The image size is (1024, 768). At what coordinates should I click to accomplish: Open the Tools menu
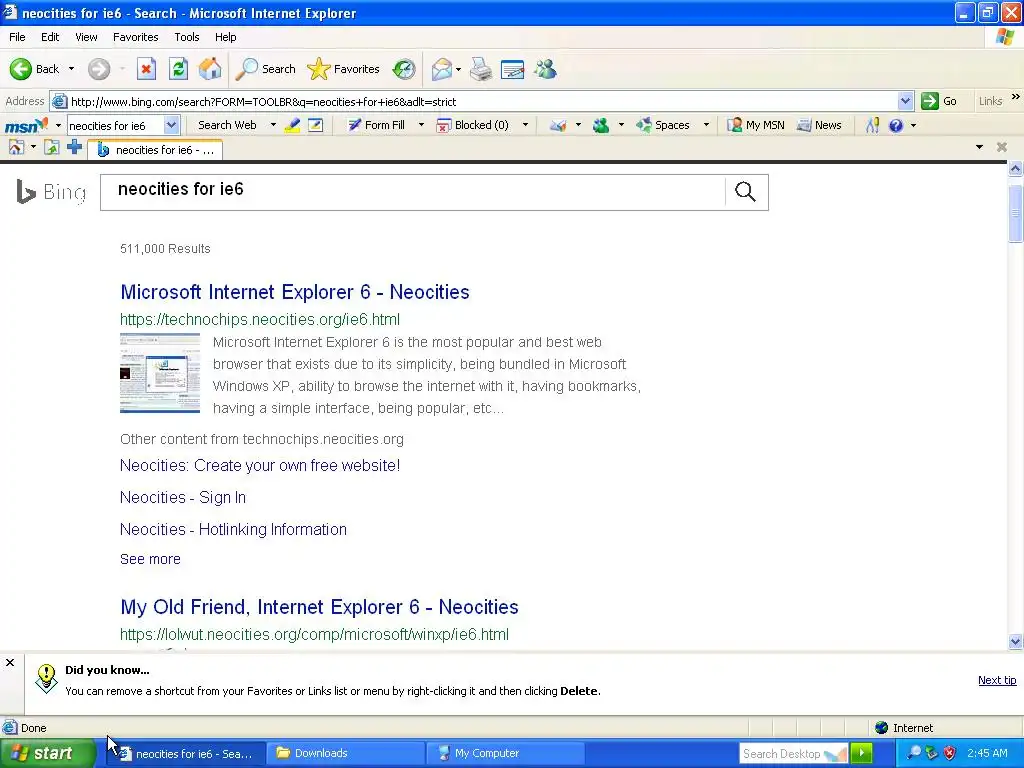click(x=186, y=37)
